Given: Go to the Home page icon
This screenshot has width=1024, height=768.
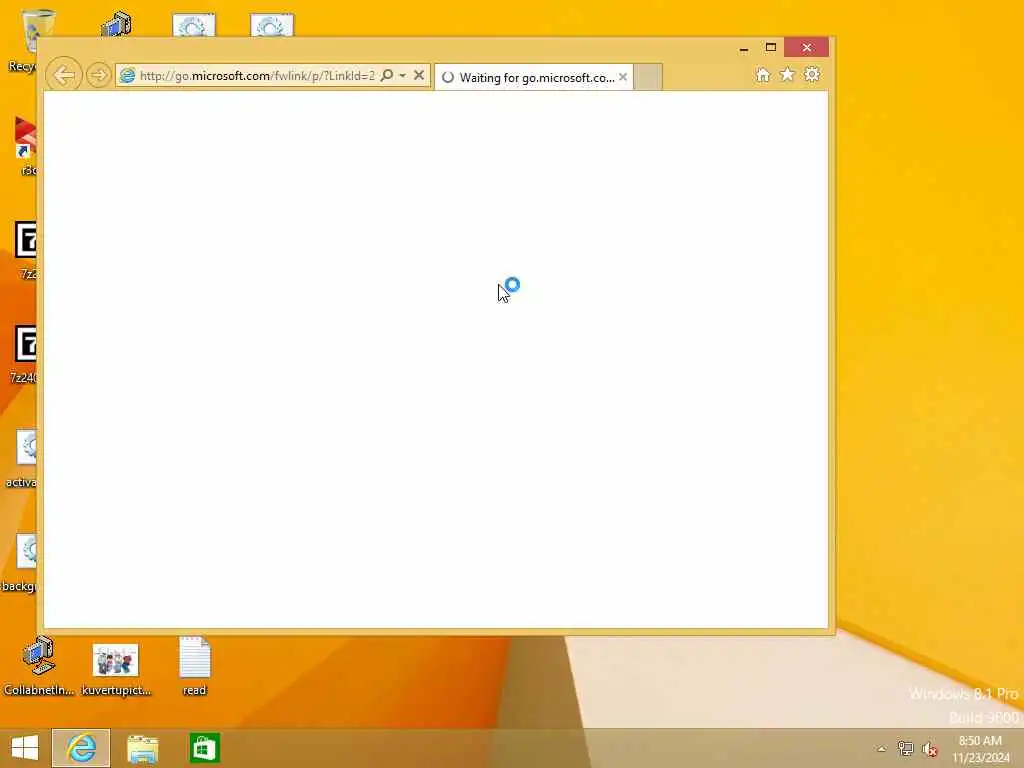Looking at the screenshot, I should [x=763, y=74].
